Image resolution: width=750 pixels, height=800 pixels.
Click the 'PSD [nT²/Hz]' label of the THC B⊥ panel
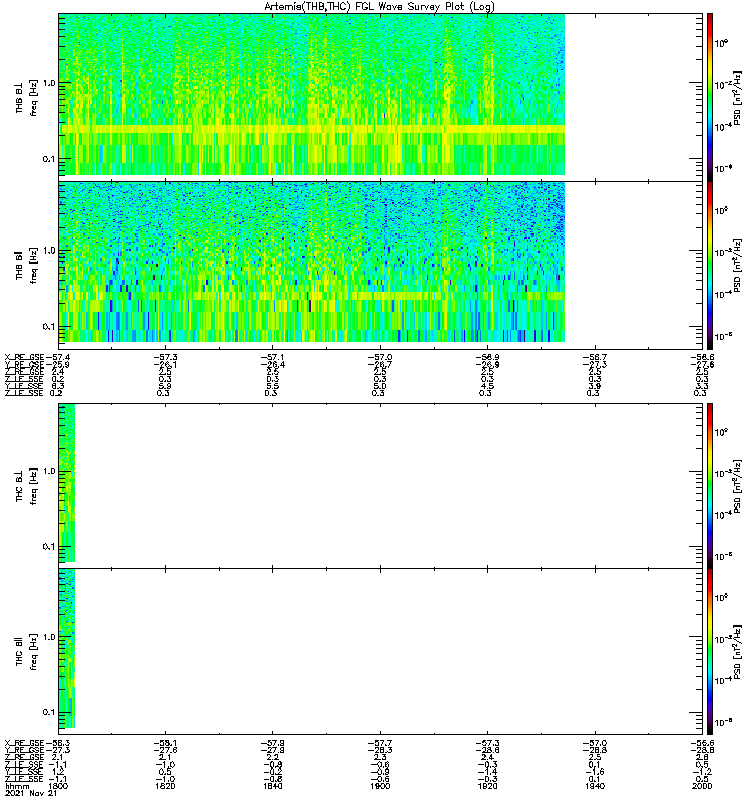tap(737, 485)
